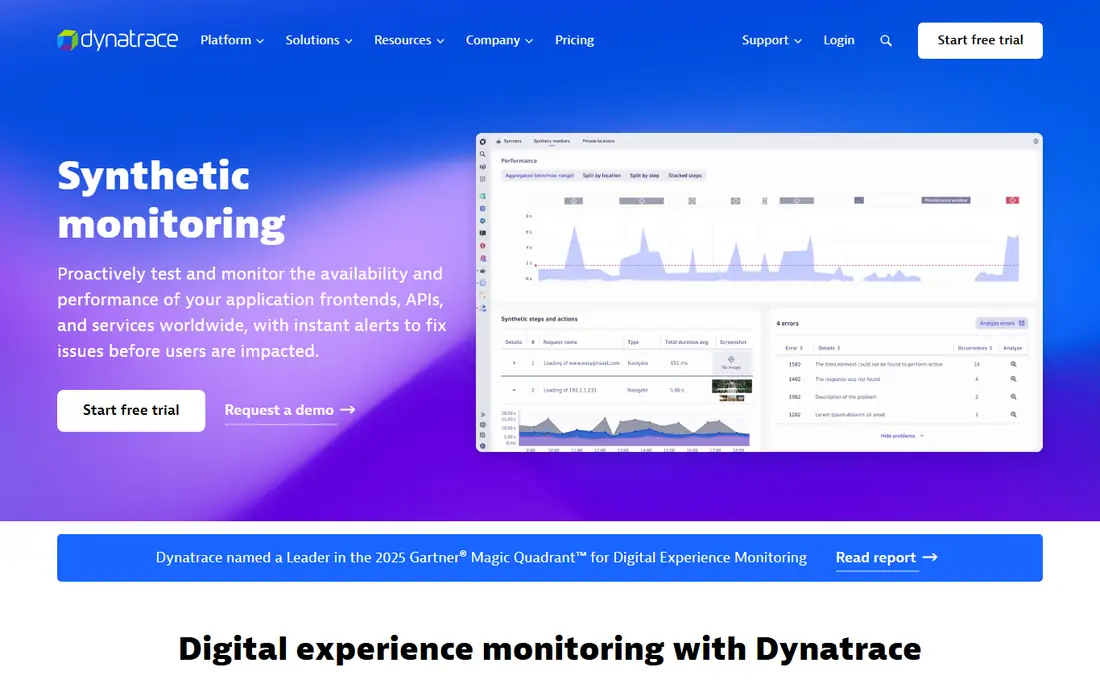Click the green icon in the dashboard sidebar

coord(483,196)
